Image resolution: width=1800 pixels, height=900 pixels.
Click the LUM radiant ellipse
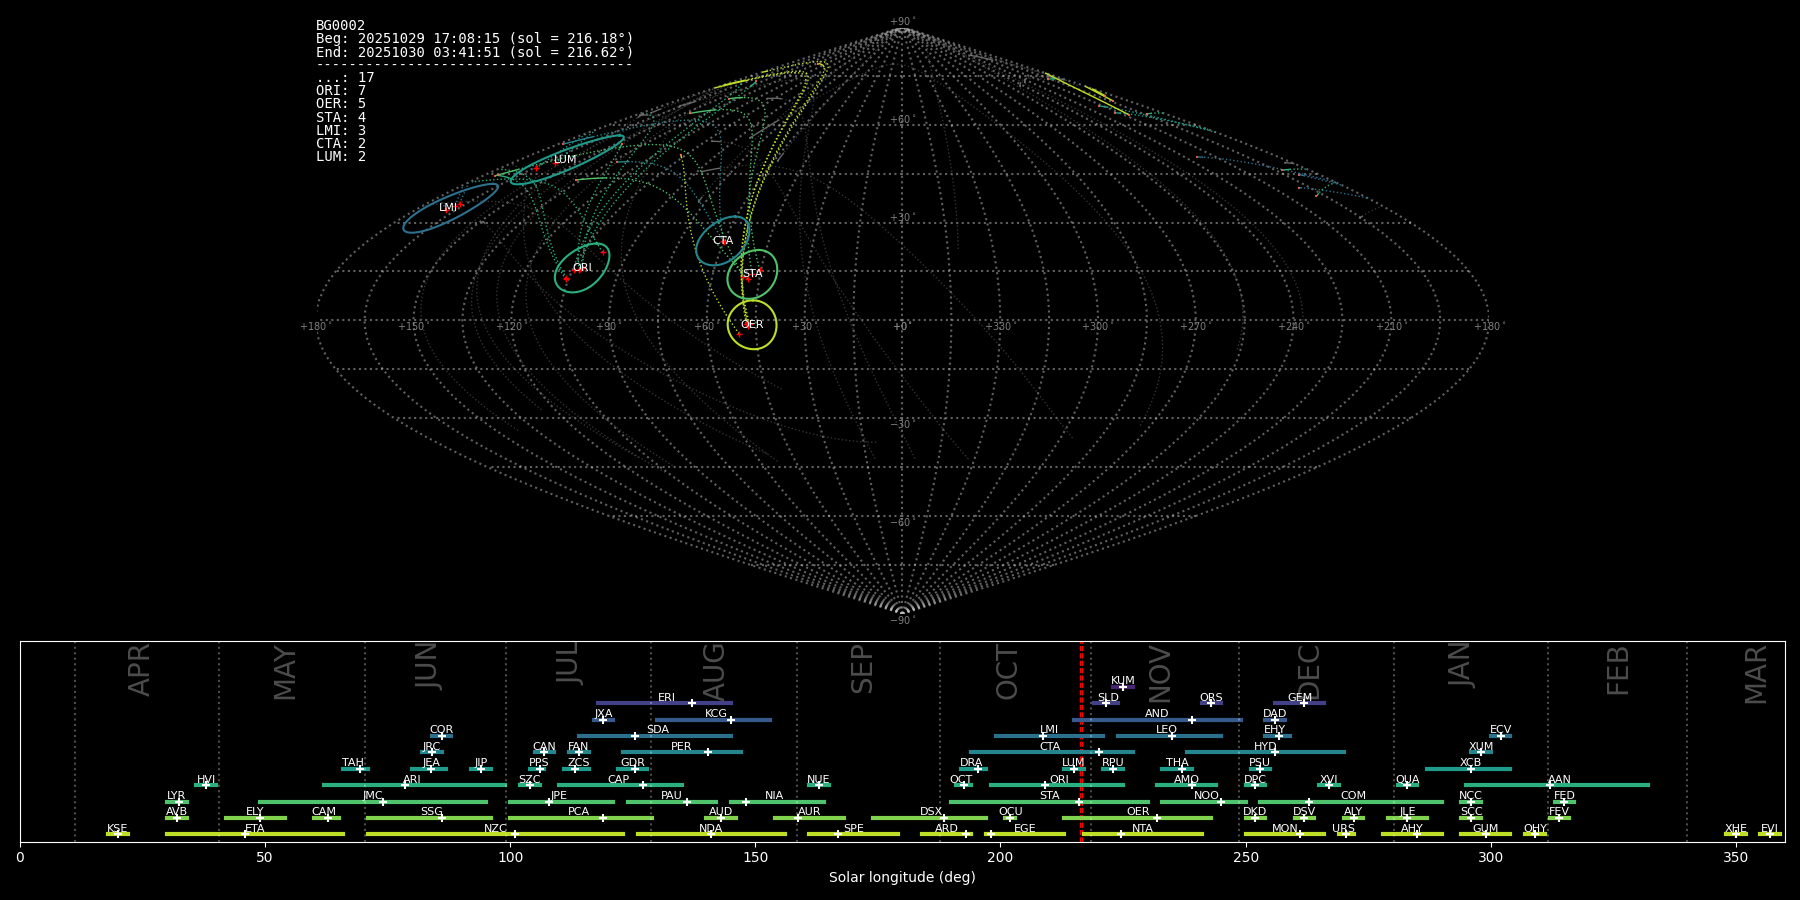click(x=566, y=160)
